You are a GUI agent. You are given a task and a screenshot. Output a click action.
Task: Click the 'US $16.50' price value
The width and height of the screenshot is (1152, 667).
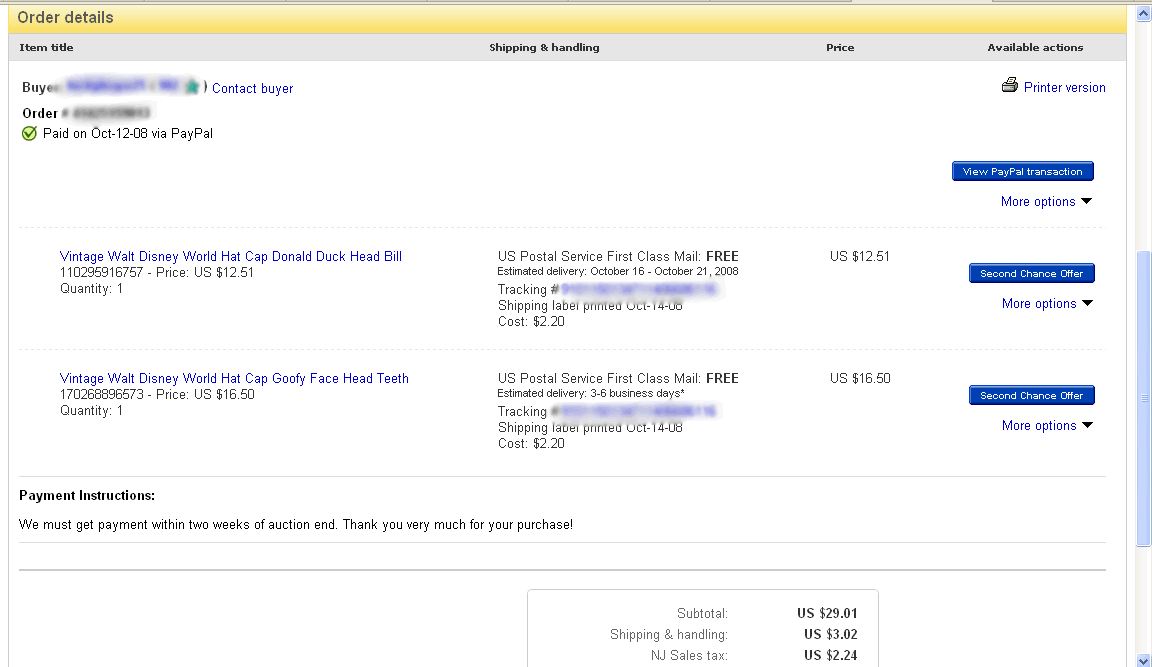tap(860, 378)
